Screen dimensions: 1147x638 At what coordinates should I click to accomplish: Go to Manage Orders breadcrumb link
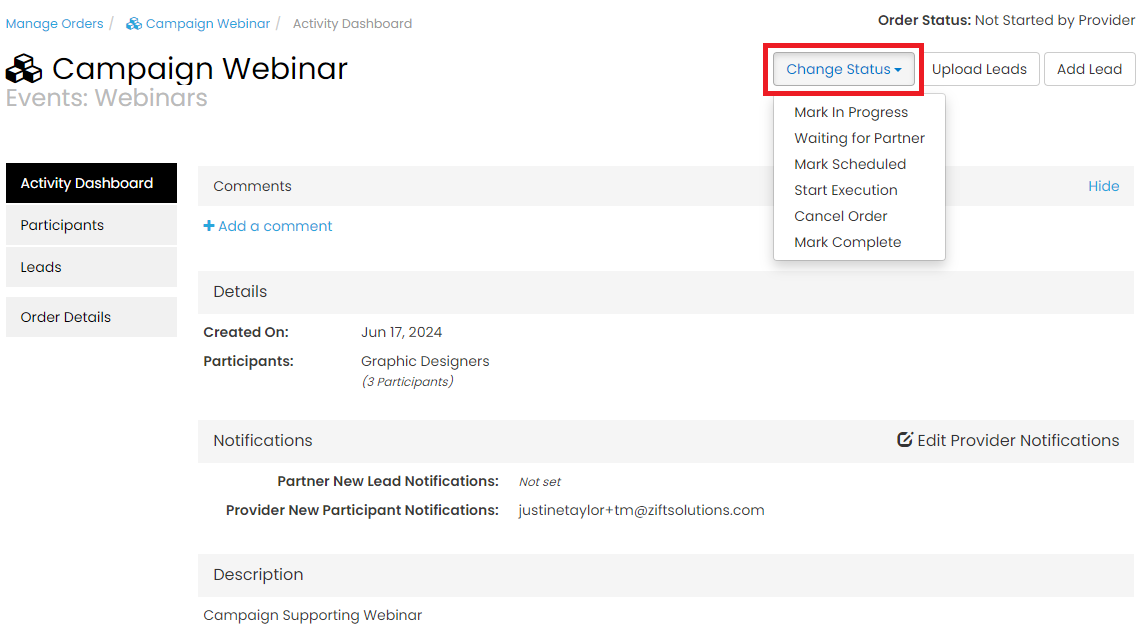[54, 23]
